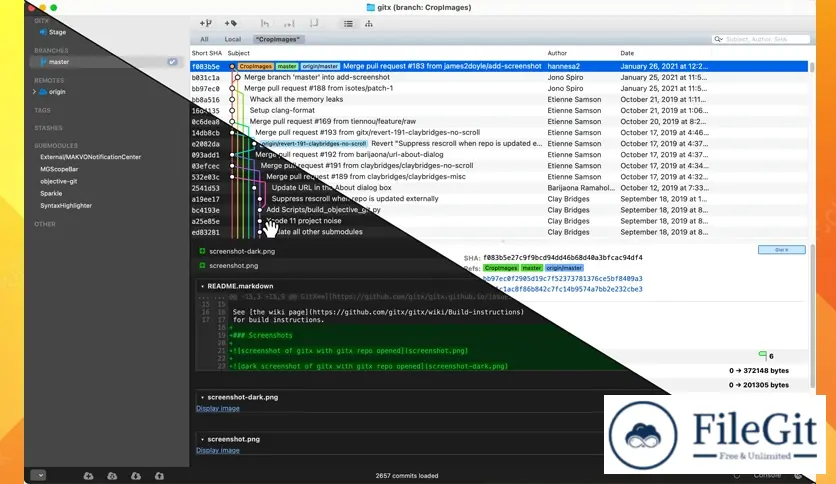Click the Create Branch toolbar icon
The image size is (836, 484).
[205, 23]
